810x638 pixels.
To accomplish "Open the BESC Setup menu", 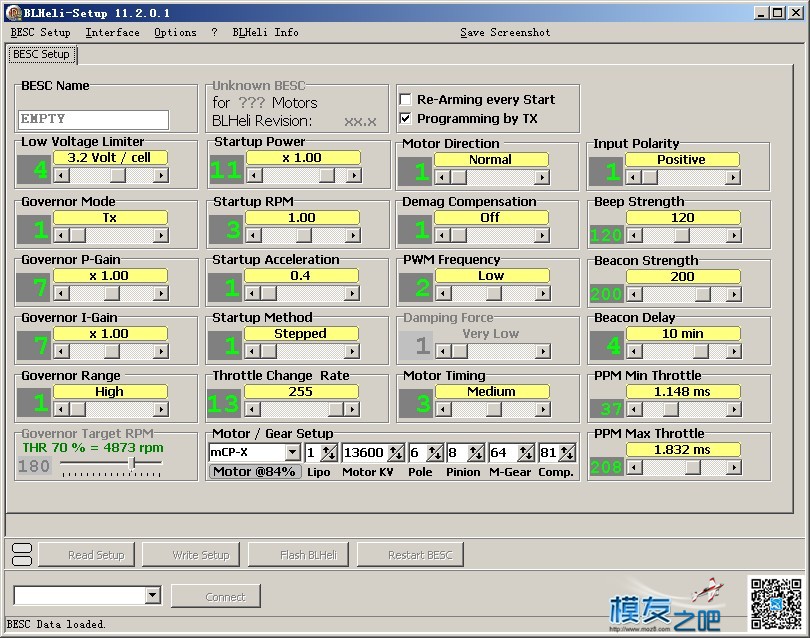I will pos(40,32).
